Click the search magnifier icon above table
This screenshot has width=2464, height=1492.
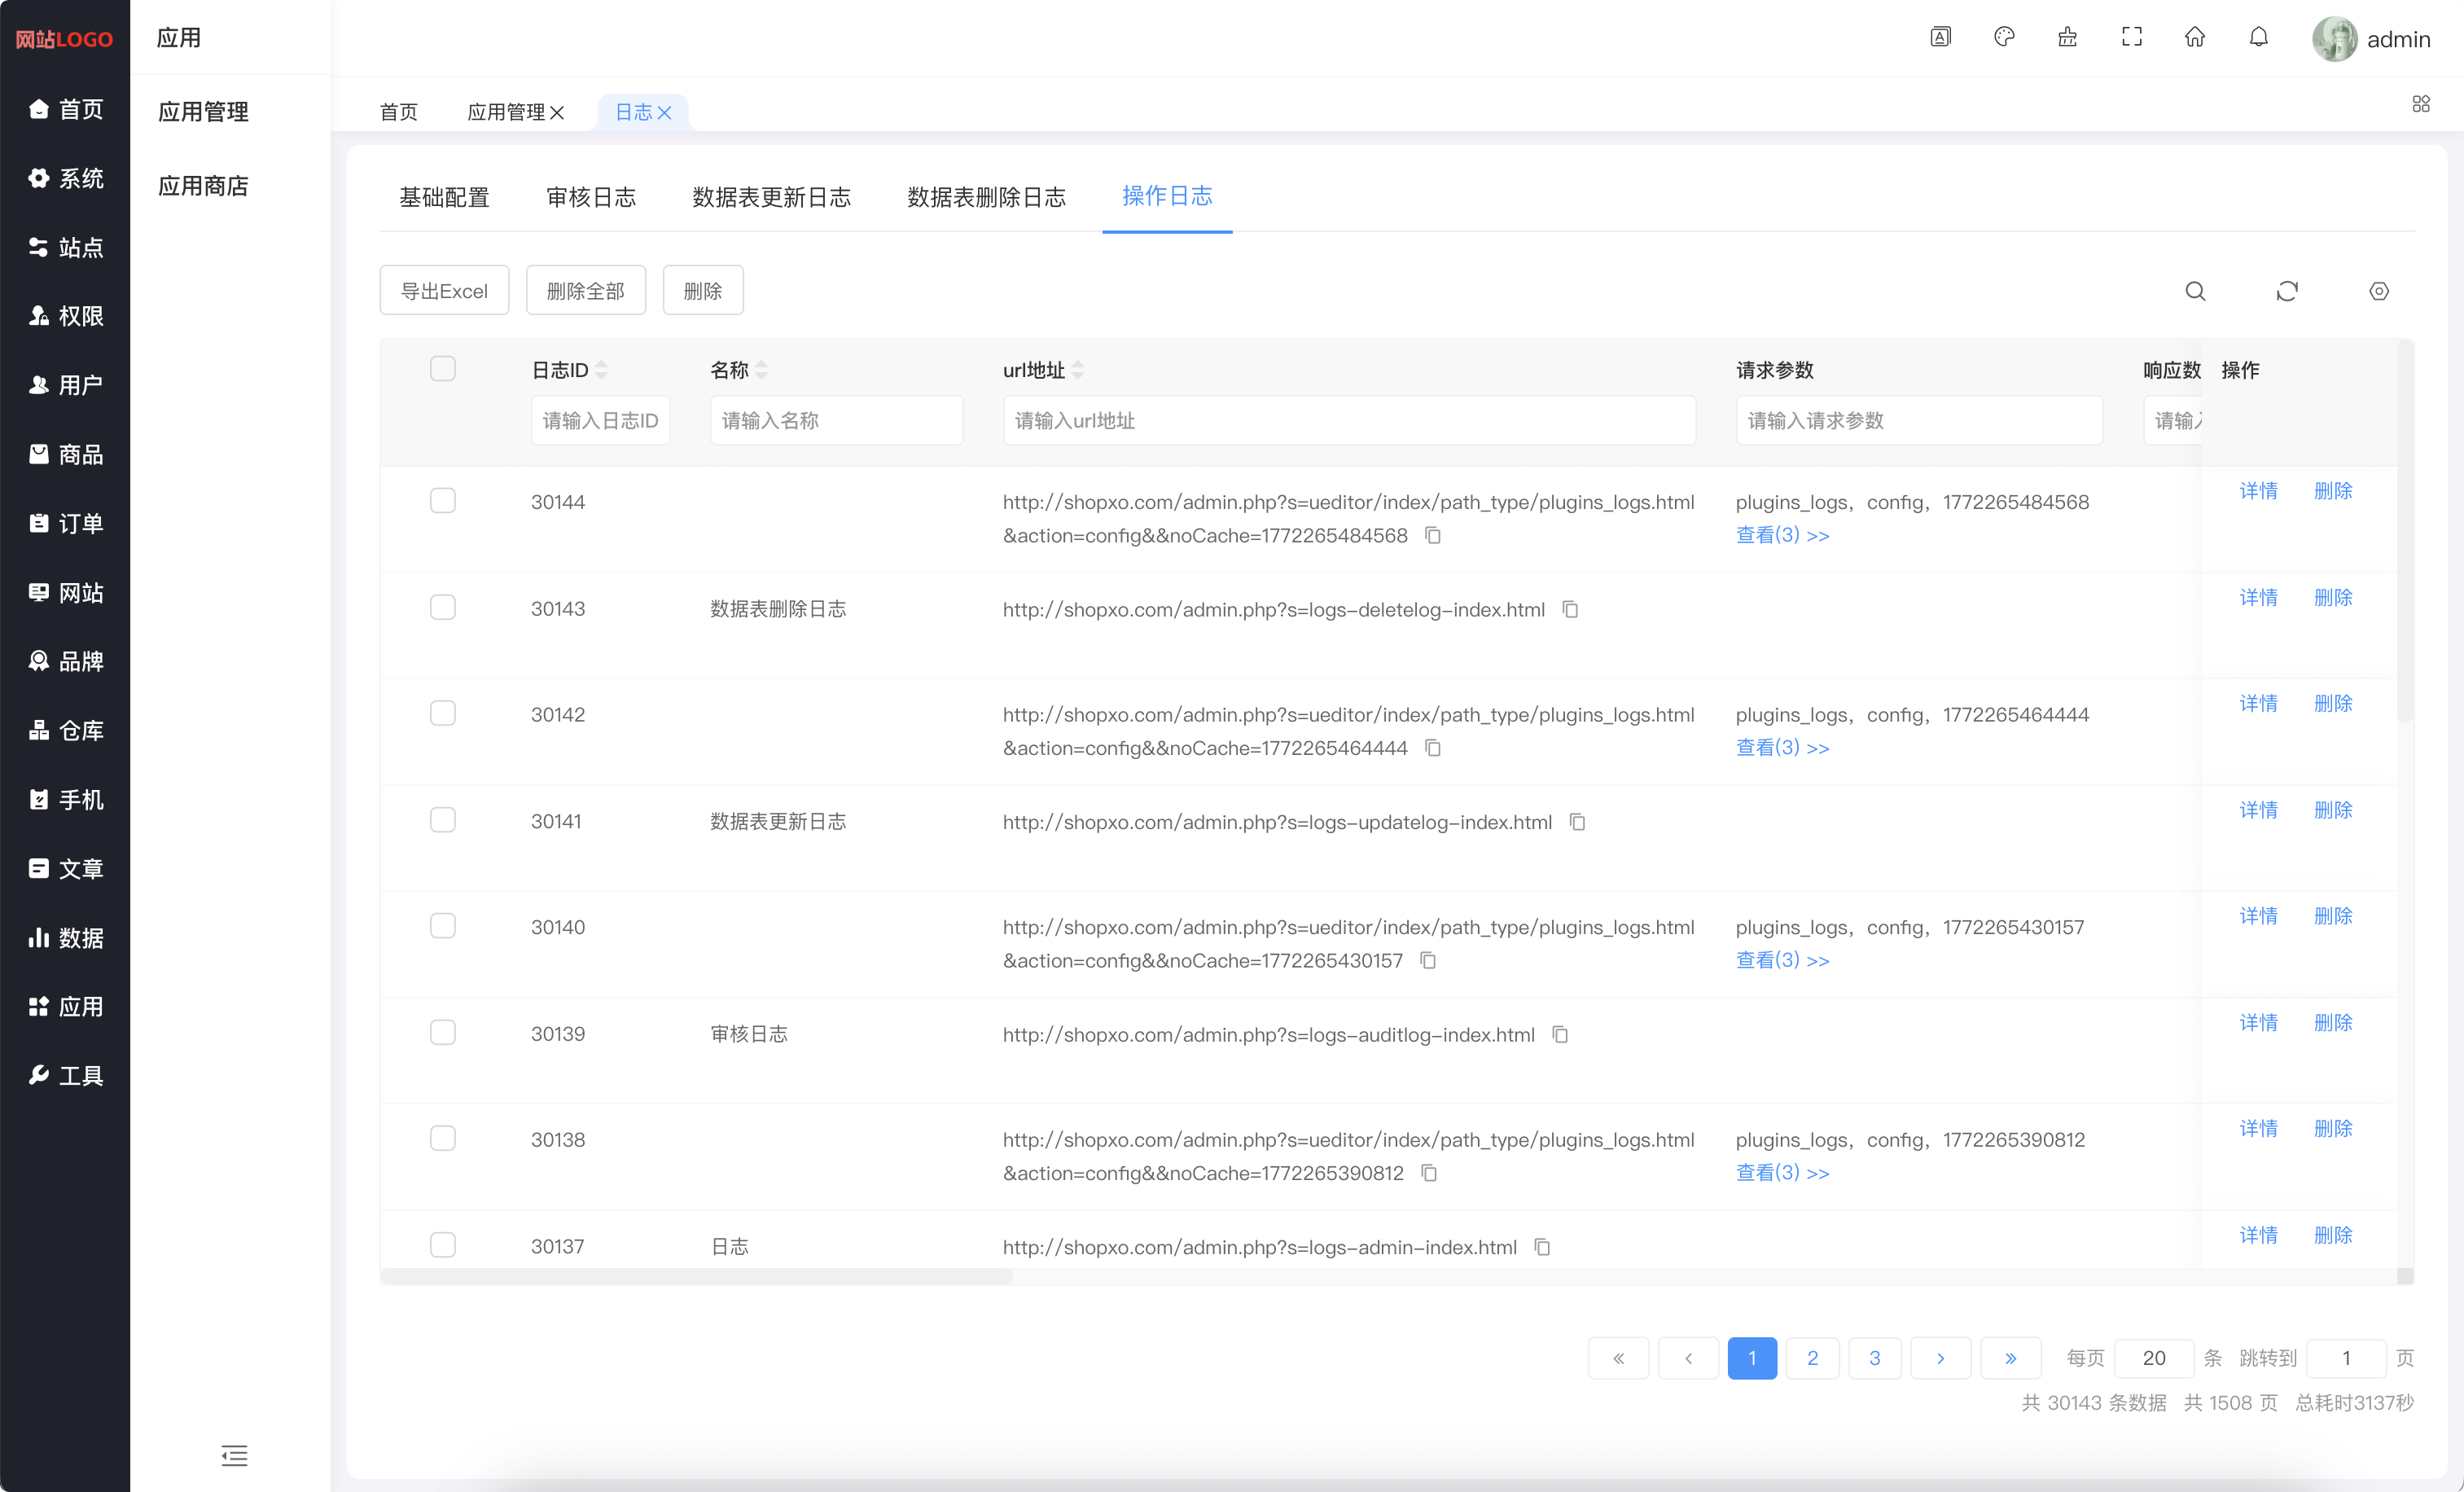(x=2195, y=291)
